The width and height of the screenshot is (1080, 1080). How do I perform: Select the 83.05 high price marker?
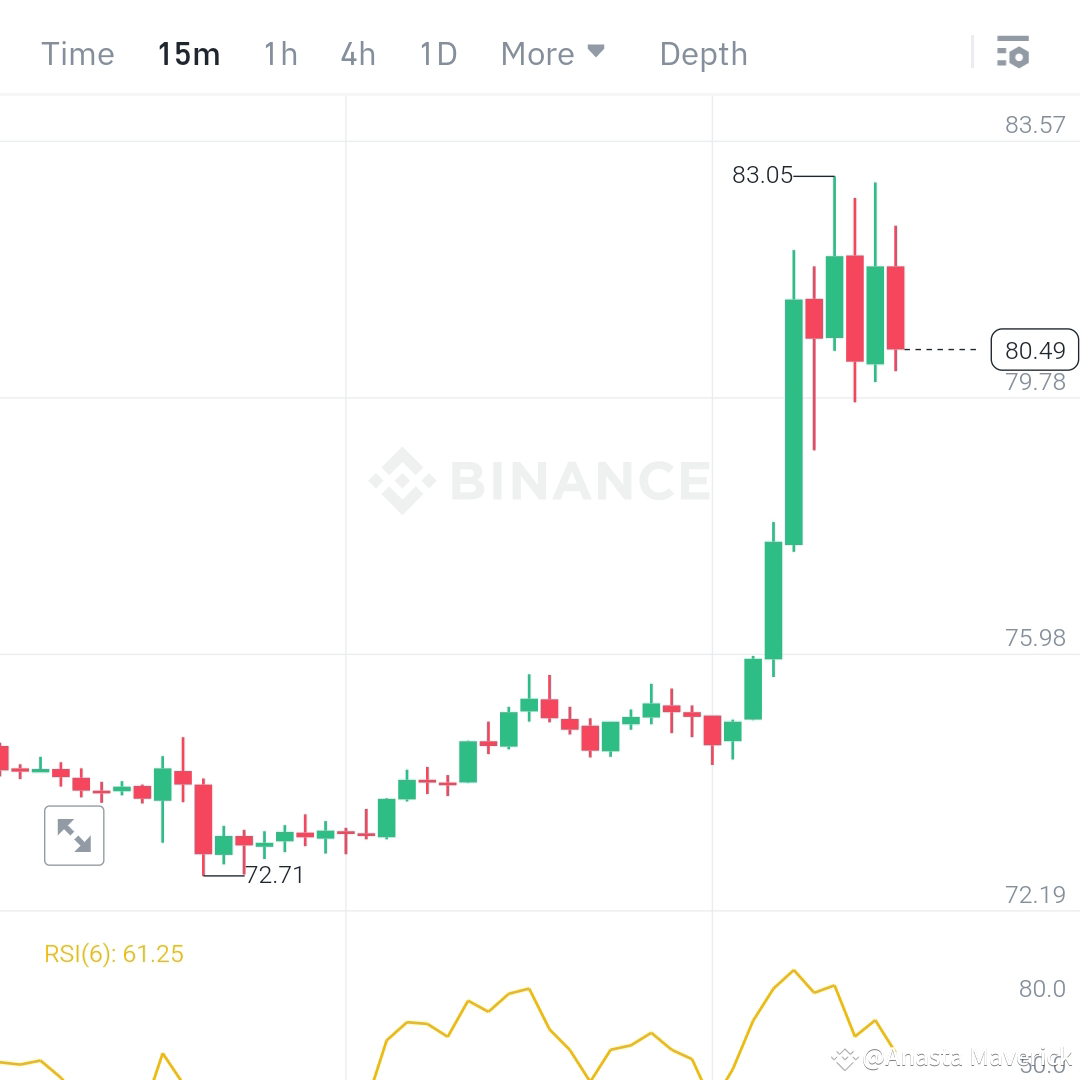[x=764, y=175]
